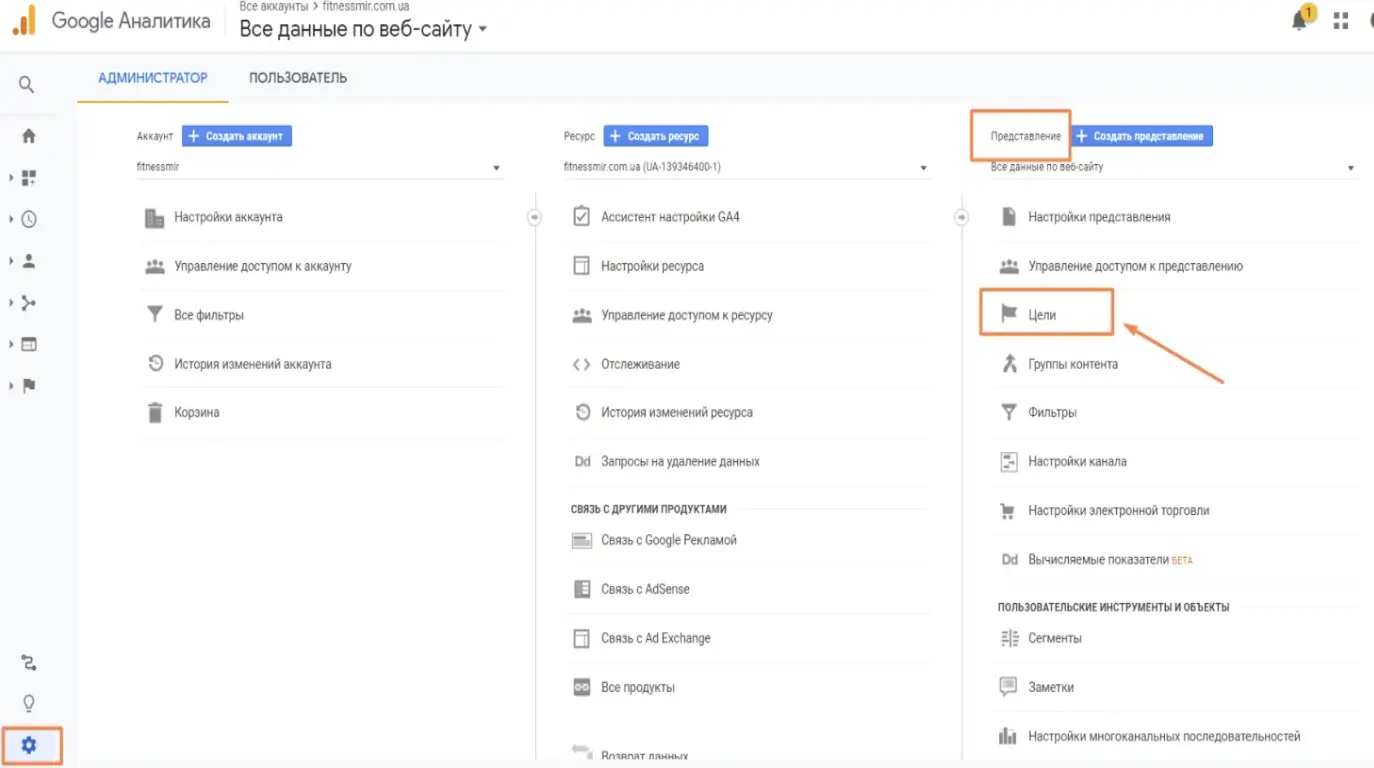This screenshot has height=768, width=1374.
Task: Click note icon beside Заметки
Action: coord(1008,687)
